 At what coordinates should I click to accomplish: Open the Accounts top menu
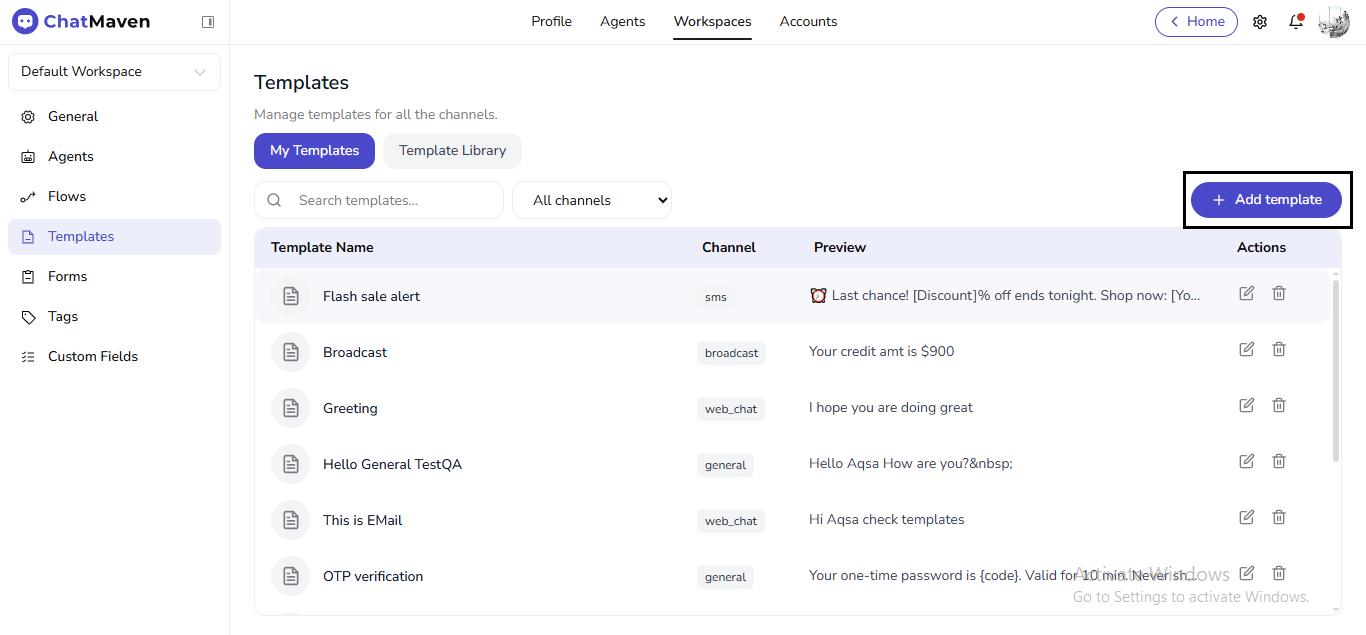(808, 22)
